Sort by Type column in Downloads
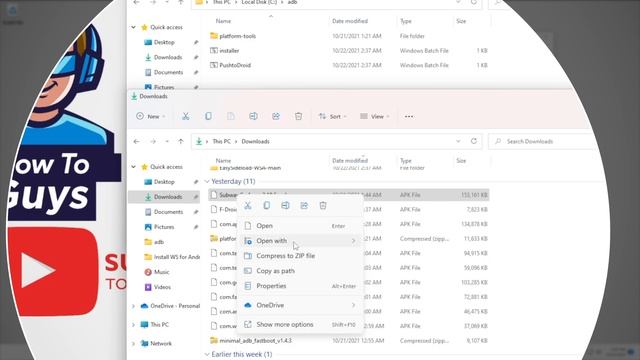 point(406,161)
